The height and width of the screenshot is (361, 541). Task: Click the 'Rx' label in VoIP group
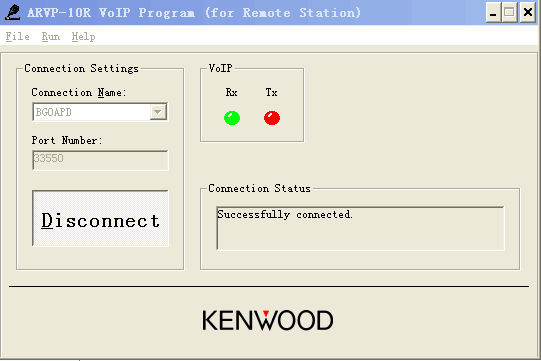click(231, 92)
